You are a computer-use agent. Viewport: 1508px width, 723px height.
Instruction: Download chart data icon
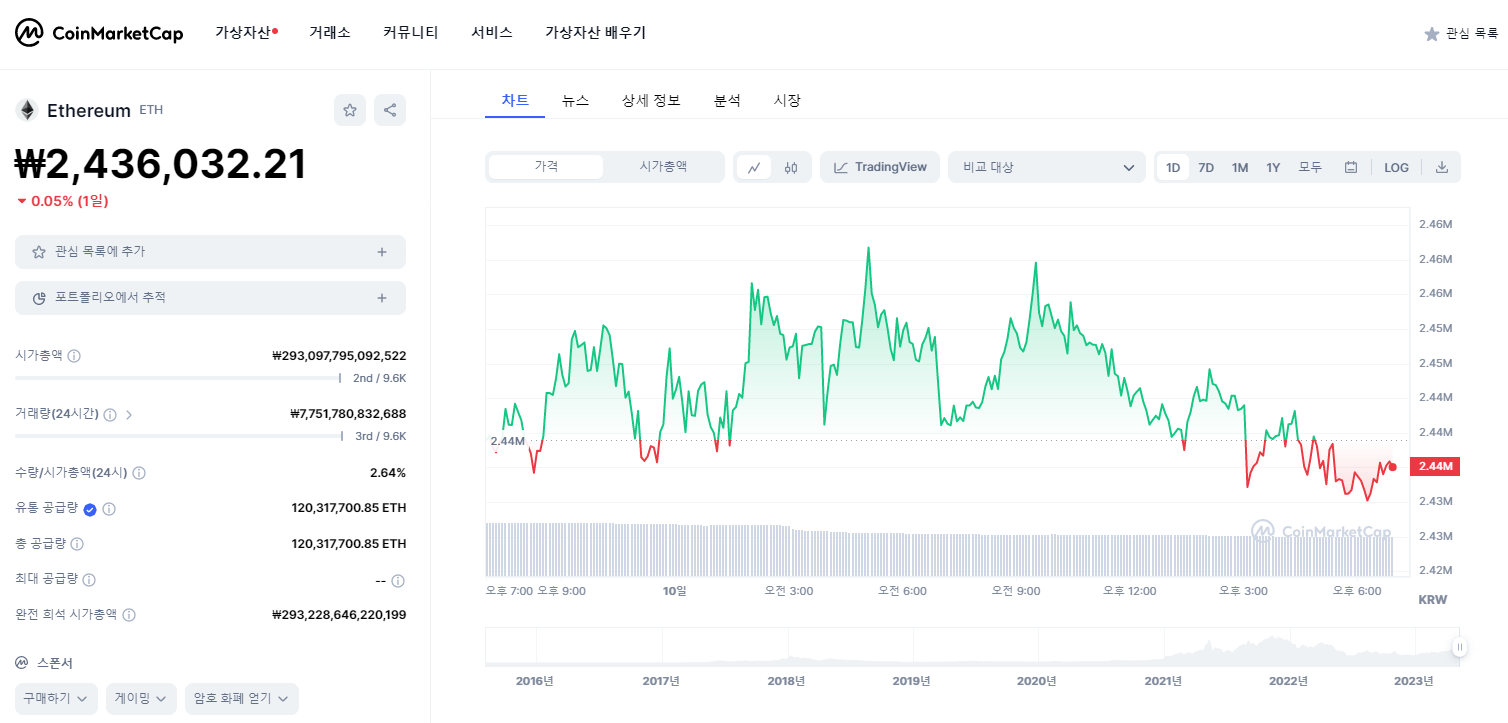tap(1442, 167)
